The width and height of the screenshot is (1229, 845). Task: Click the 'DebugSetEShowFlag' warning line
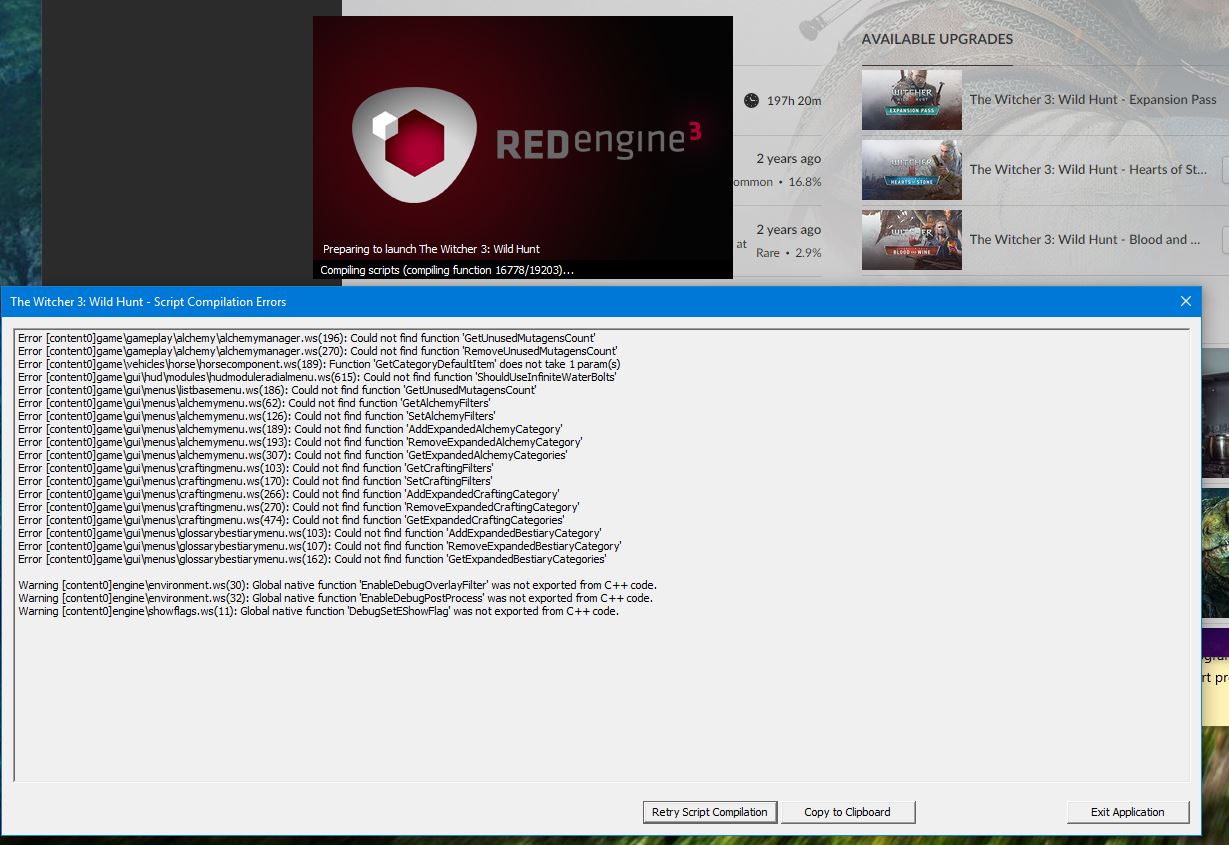pyautogui.click(x=319, y=611)
